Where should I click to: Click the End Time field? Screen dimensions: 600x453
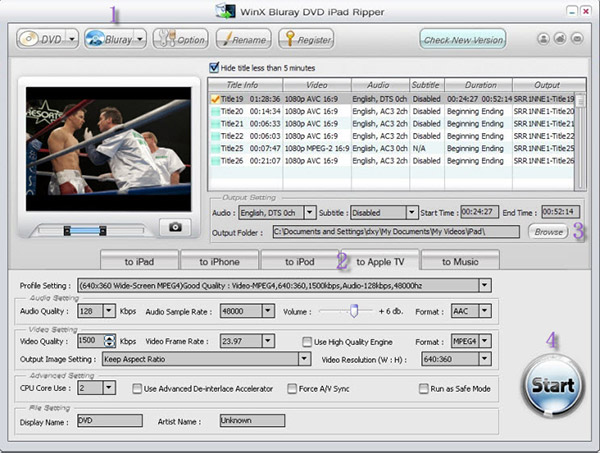pyautogui.click(x=561, y=212)
